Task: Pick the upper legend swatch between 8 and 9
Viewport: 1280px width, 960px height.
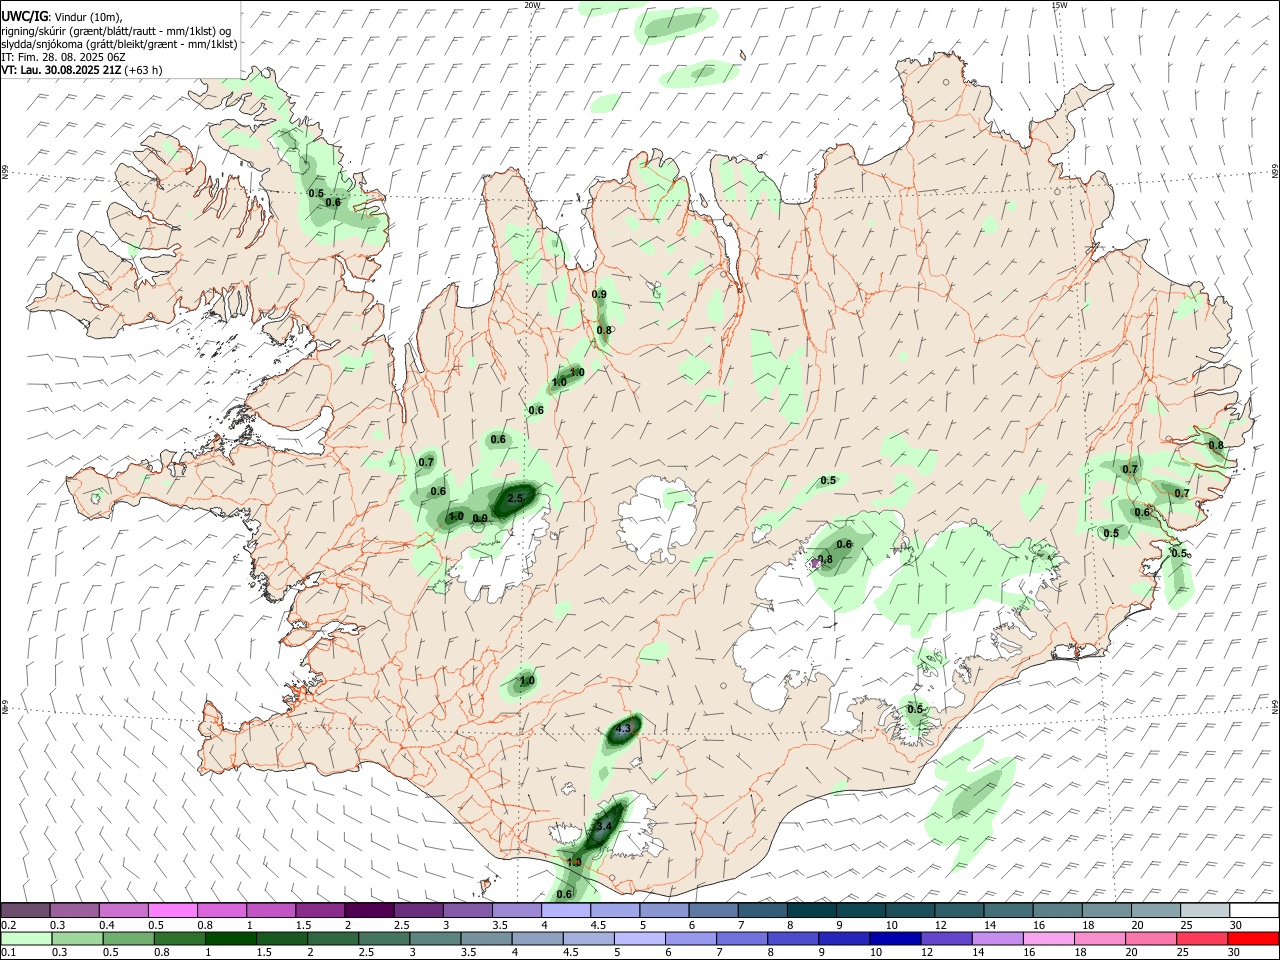Action: click(812, 910)
